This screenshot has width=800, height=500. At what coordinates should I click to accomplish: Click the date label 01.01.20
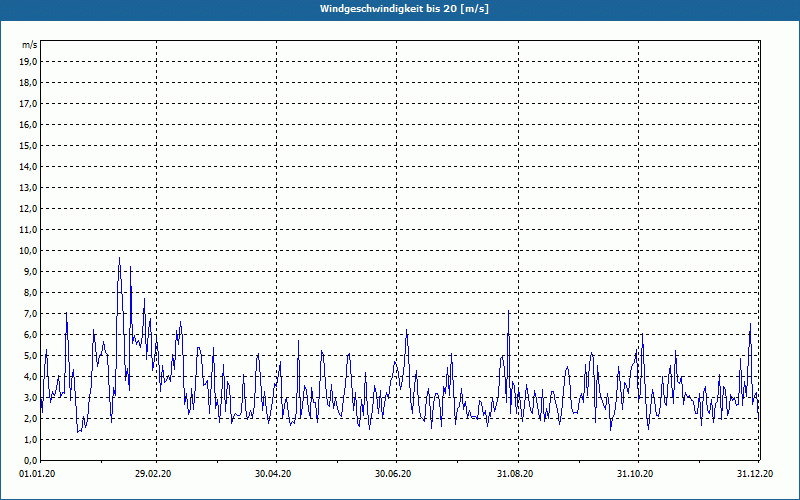[x=37, y=474]
